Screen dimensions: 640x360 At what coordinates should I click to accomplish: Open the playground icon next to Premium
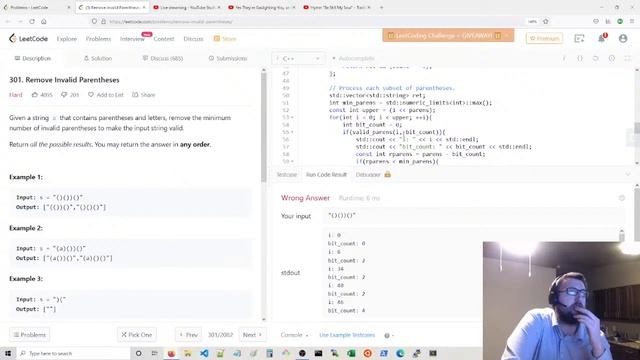579,38
